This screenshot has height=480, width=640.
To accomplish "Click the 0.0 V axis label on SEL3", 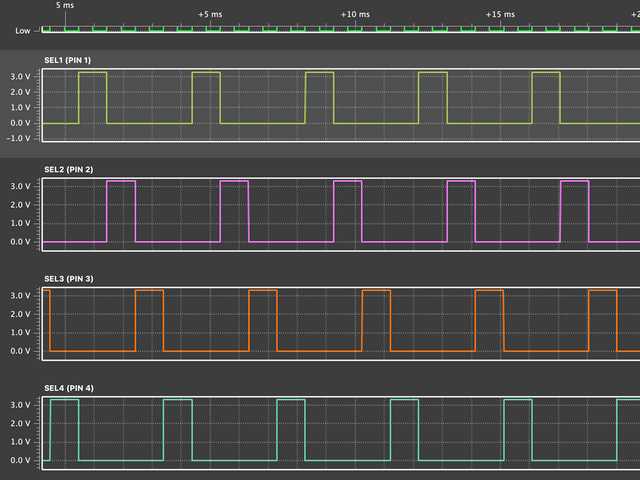I will tap(22, 351).
